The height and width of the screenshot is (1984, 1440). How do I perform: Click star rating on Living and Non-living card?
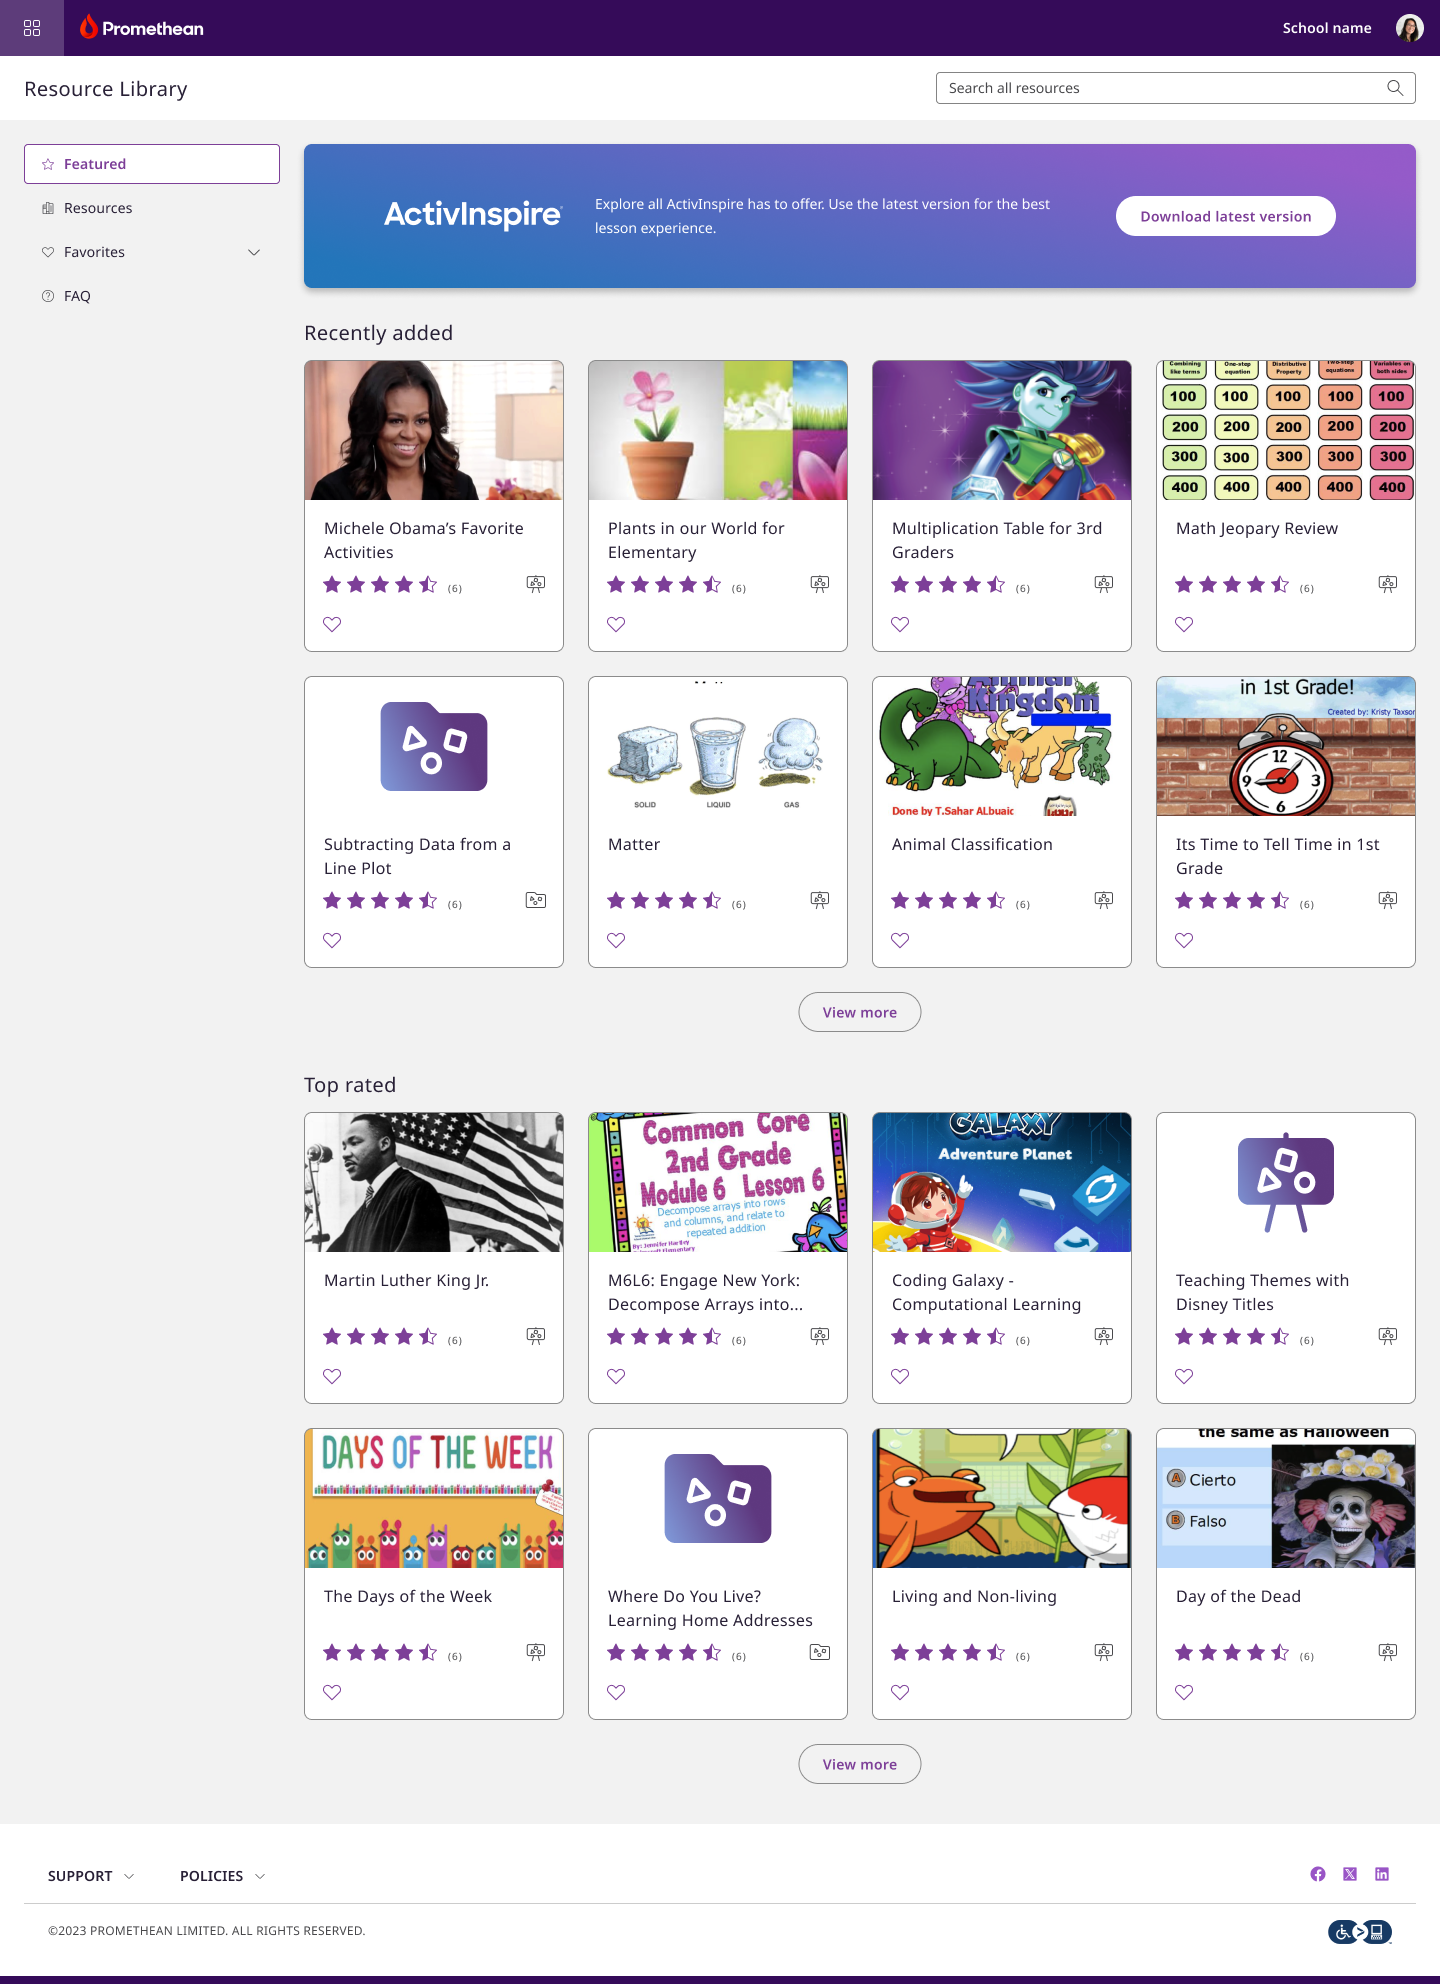[948, 1652]
